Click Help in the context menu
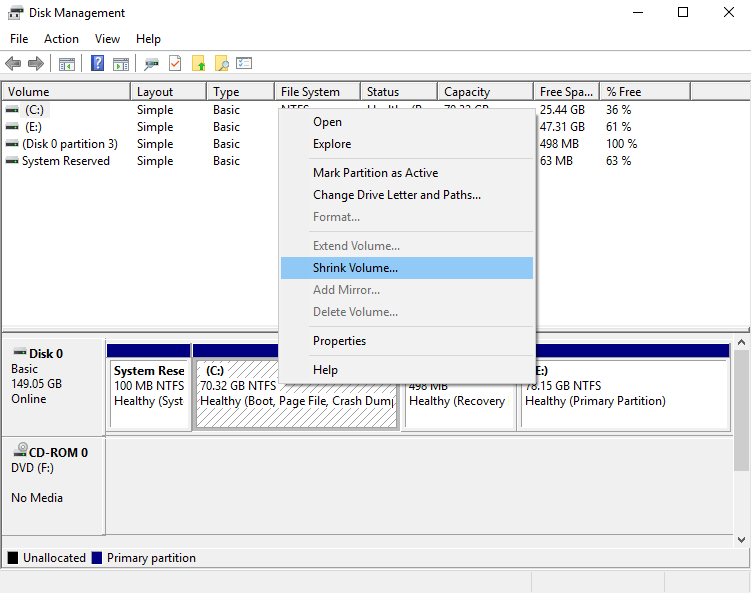The image size is (751, 593). [x=407, y=370]
